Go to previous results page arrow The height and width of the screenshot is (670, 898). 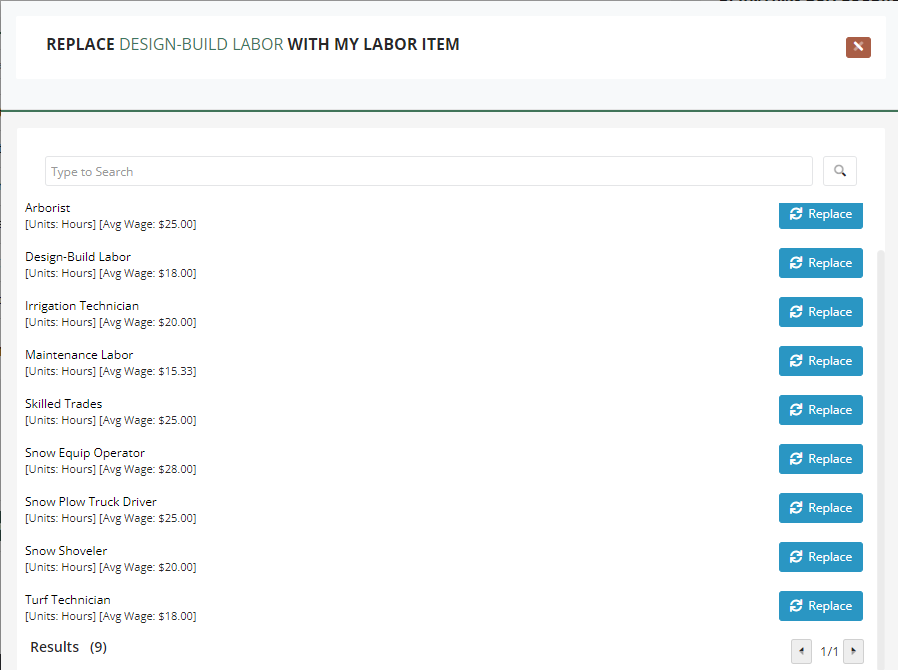pyautogui.click(x=801, y=652)
